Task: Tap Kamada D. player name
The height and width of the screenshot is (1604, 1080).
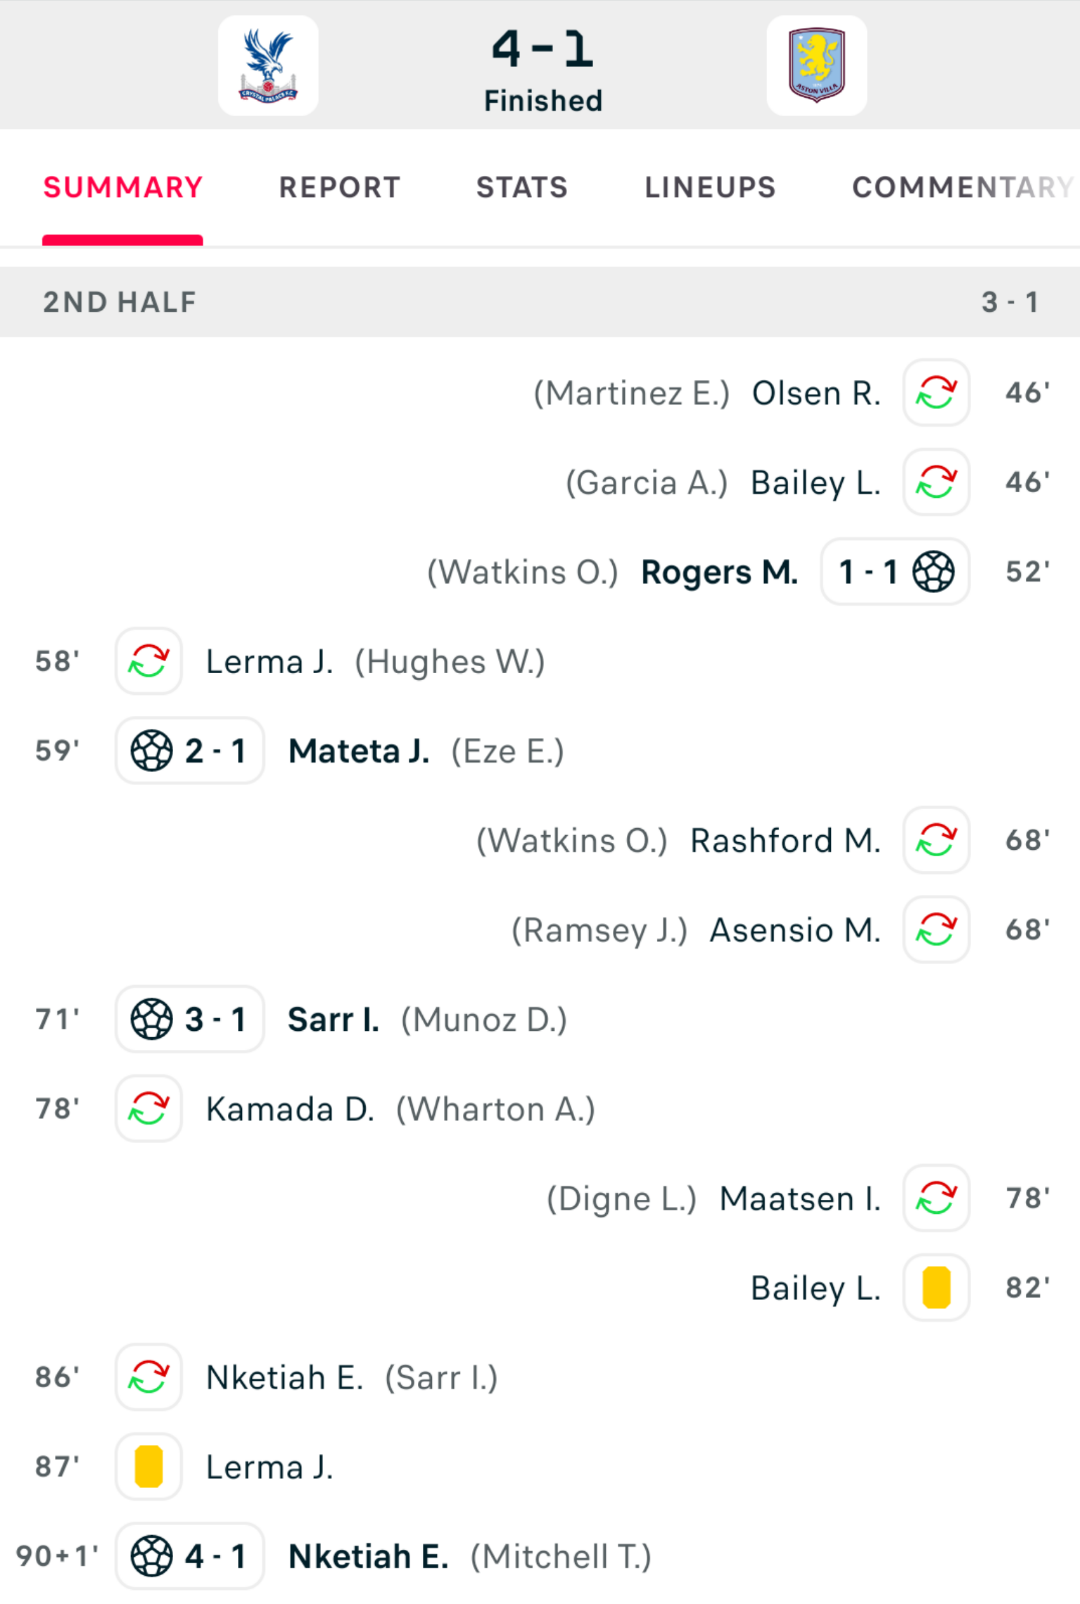Action: click(x=290, y=1109)
